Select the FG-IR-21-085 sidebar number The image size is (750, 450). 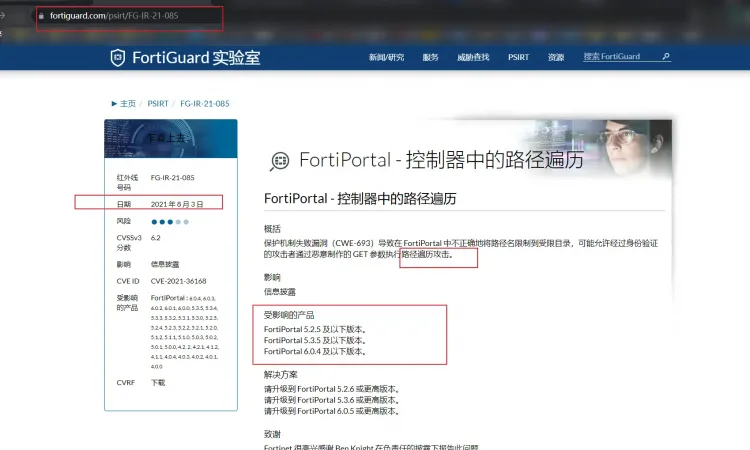172,177
